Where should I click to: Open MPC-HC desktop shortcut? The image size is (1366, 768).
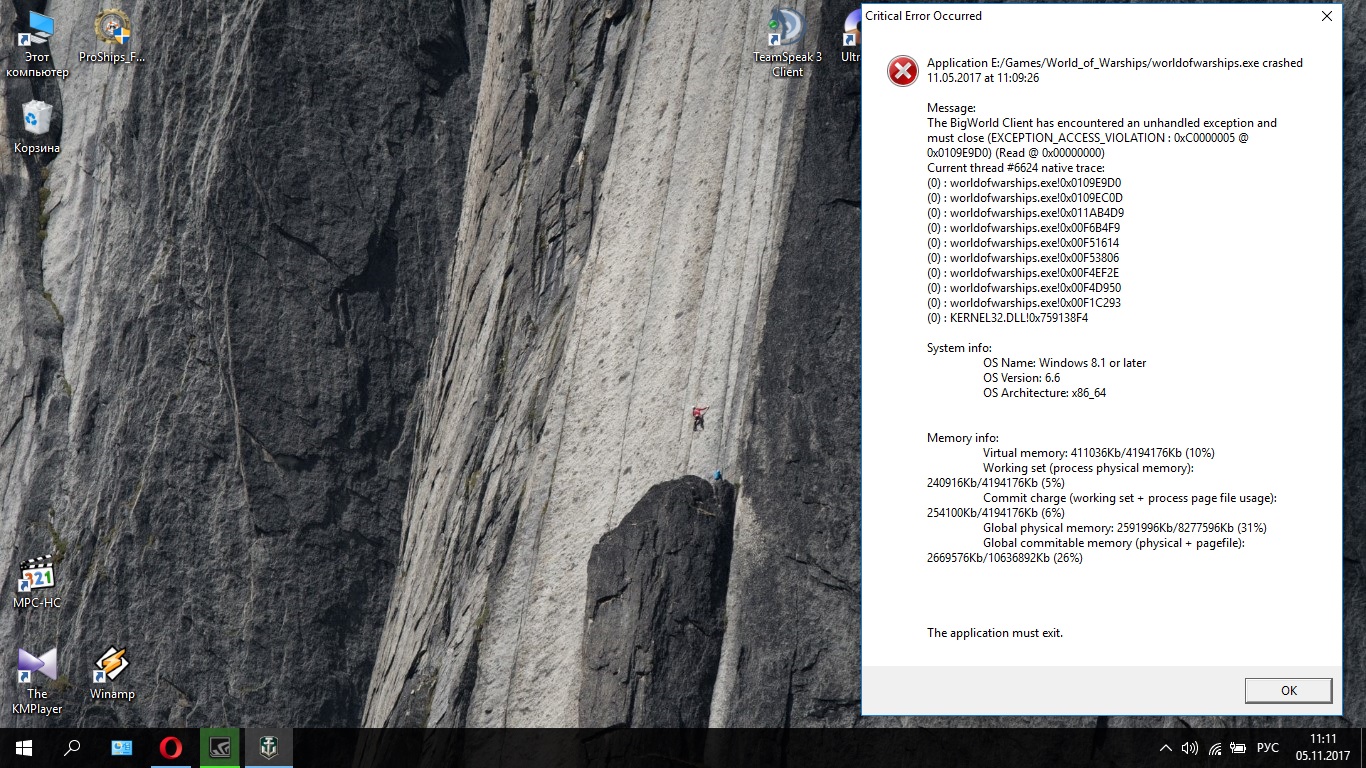[x=37, y=582]
